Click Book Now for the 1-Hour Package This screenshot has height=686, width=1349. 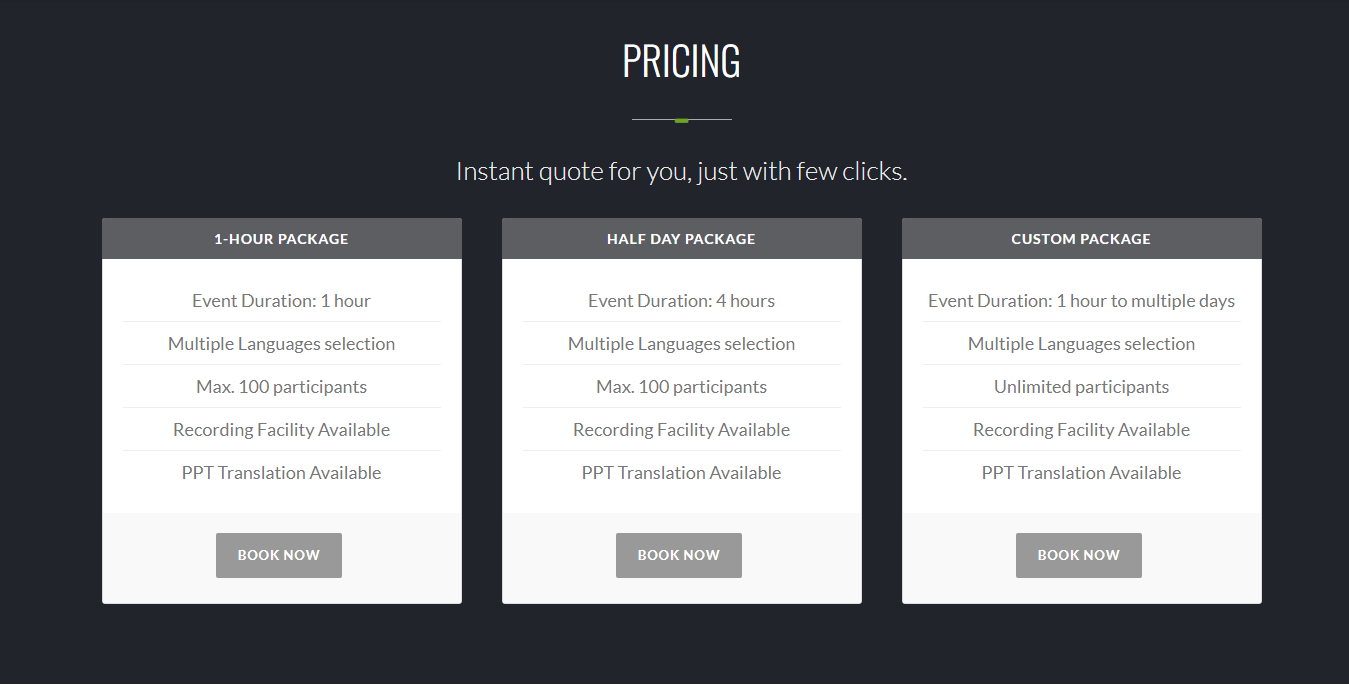(x=279, y=555)
